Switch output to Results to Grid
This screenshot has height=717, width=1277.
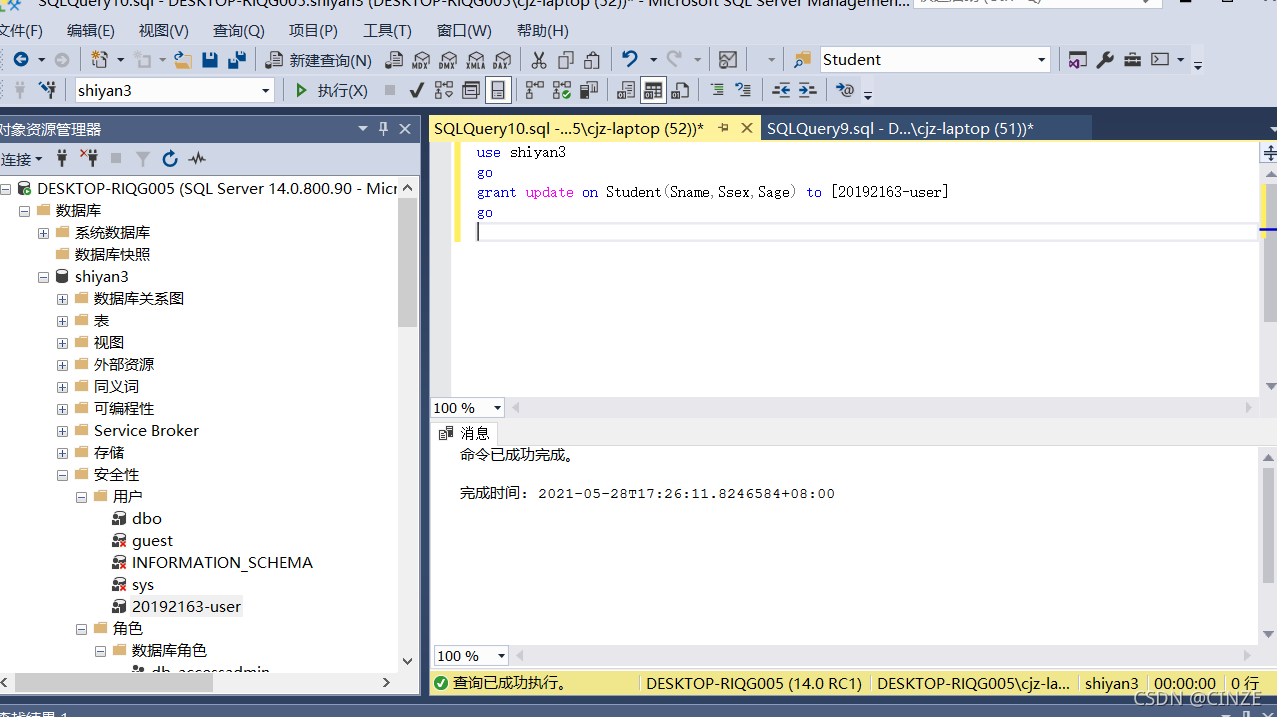pos(653,90)
